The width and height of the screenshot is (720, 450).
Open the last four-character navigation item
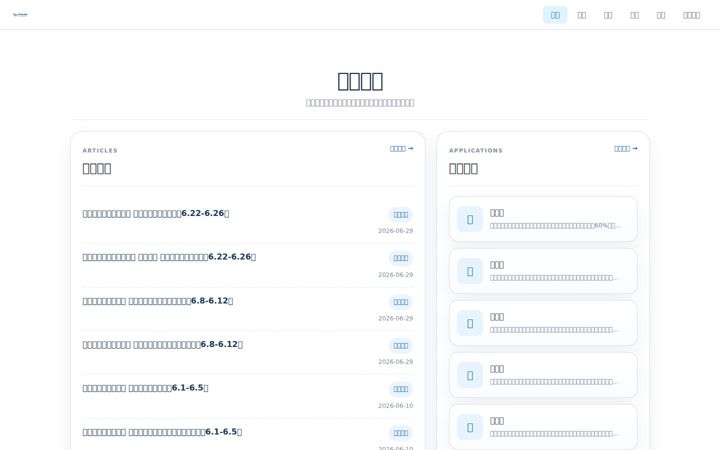[x=691, y=15]
